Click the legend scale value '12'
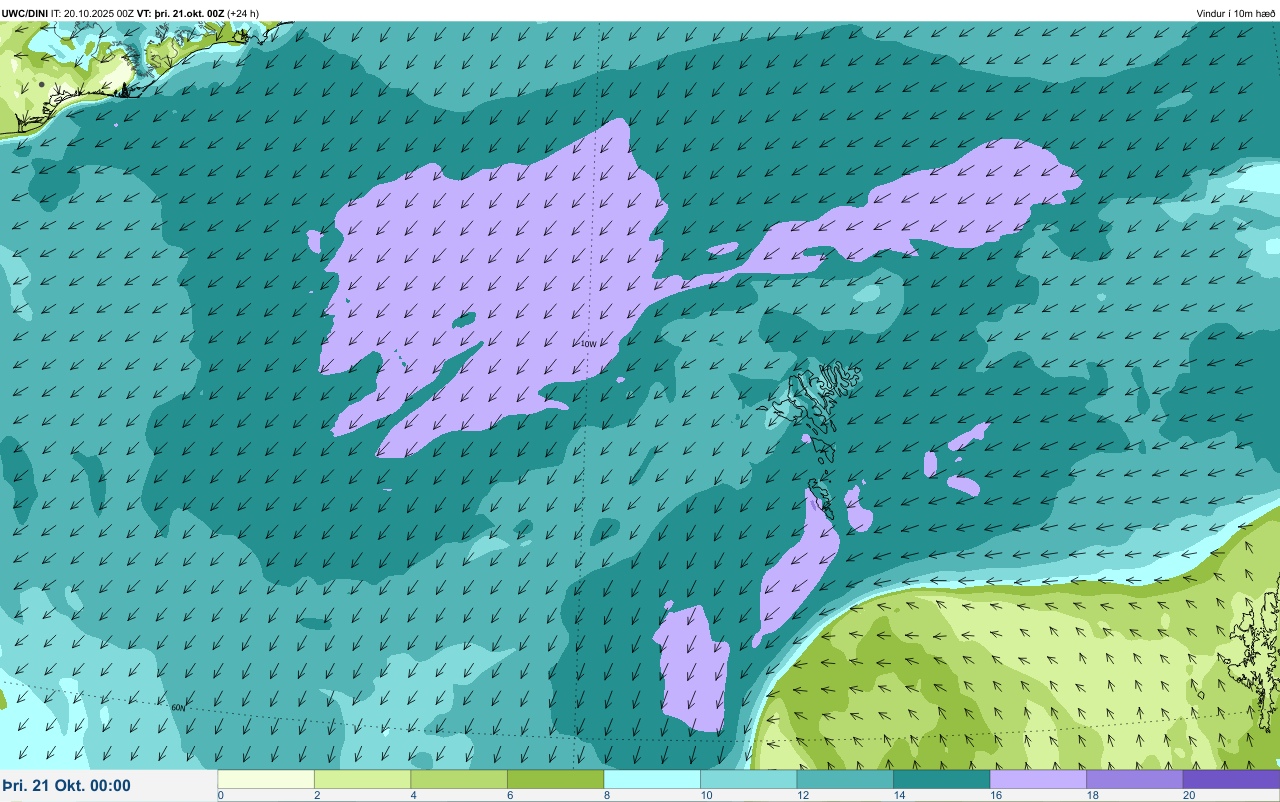 (x=801, y=795)
